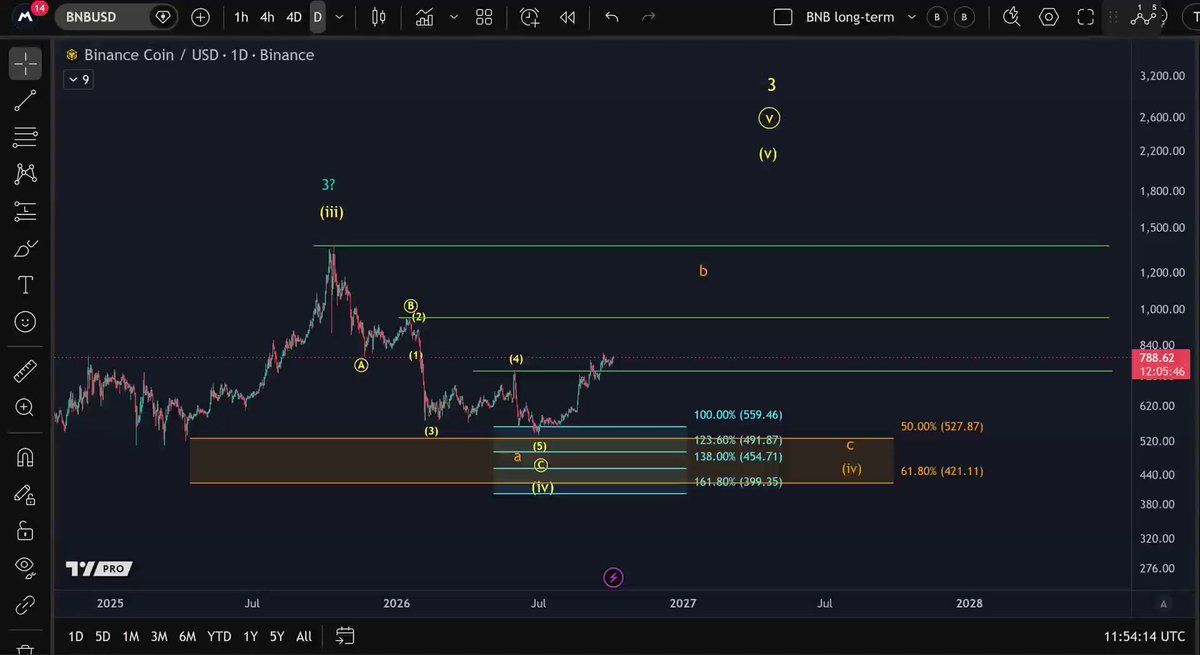Open the Fibonacci retracement tools
This screenshot has height=655, width=1200.
(x=25, y=137)
